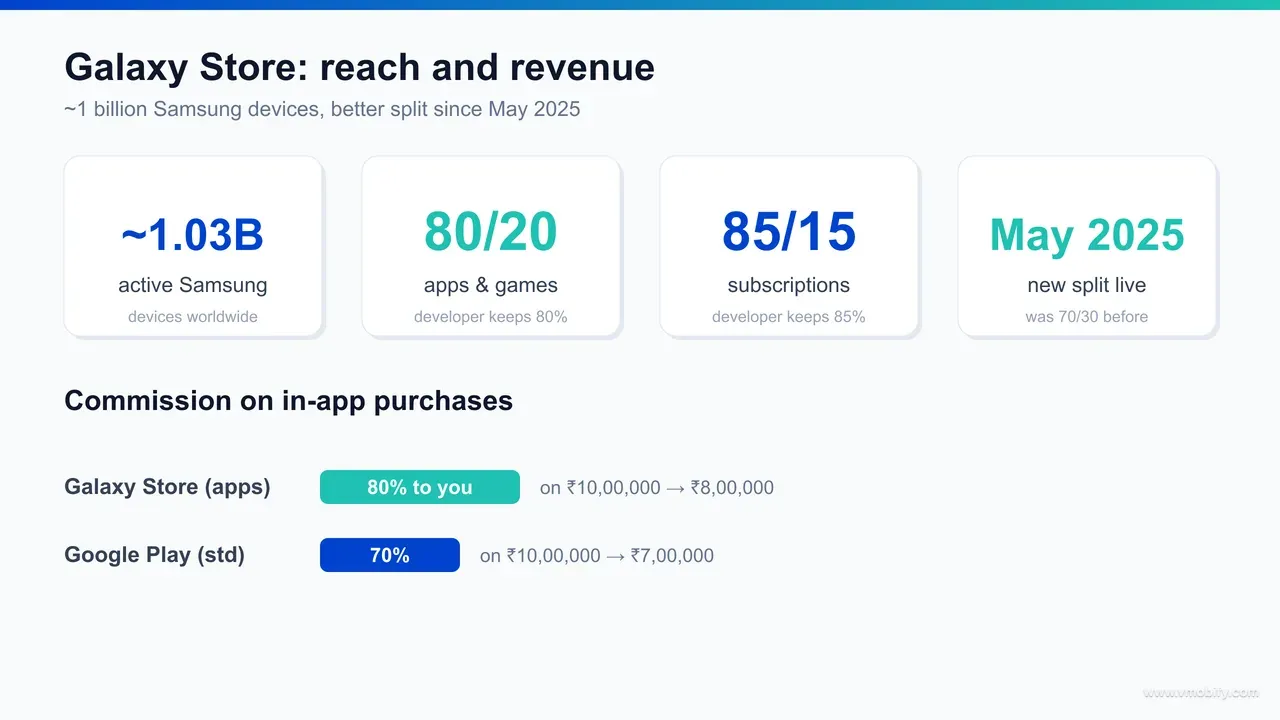The width and height of the screenshot is (1280, 720).
Task: Select the 'new split live' label
Action: pyautogui.click(x=1087, y=285)
